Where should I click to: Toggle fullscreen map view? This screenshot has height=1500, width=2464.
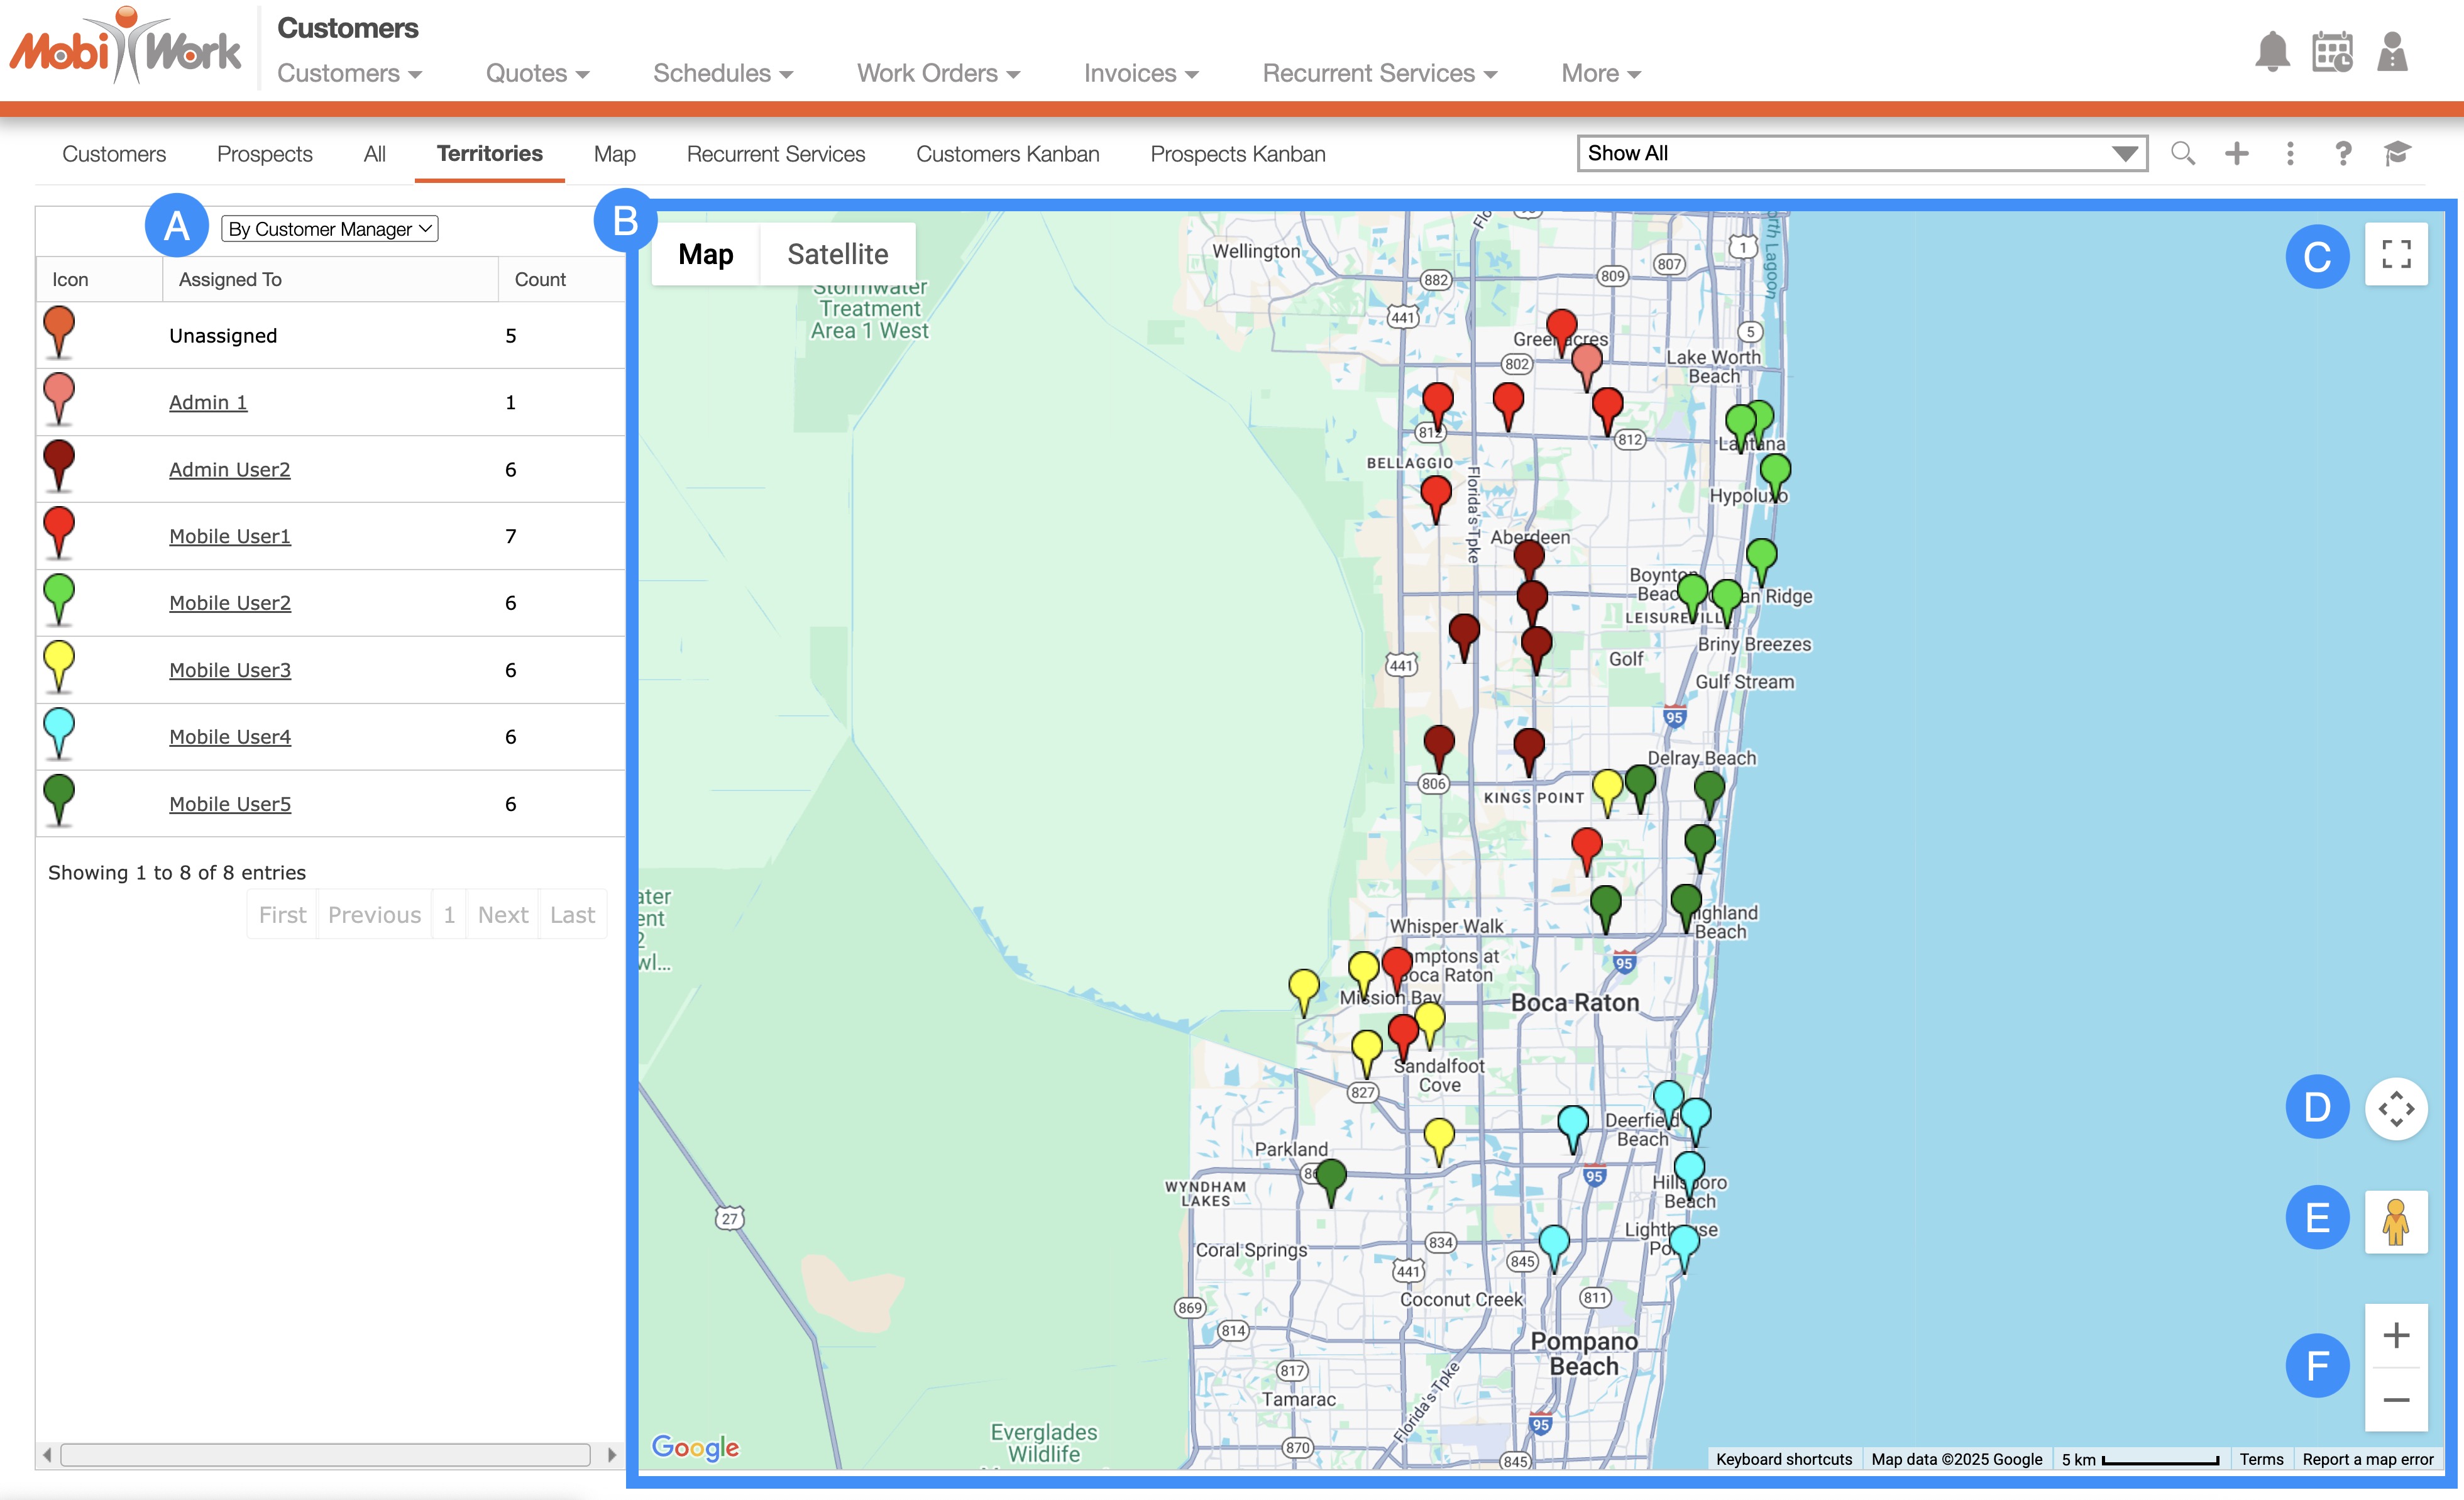pyautogui.click(x=2396, y=254)
